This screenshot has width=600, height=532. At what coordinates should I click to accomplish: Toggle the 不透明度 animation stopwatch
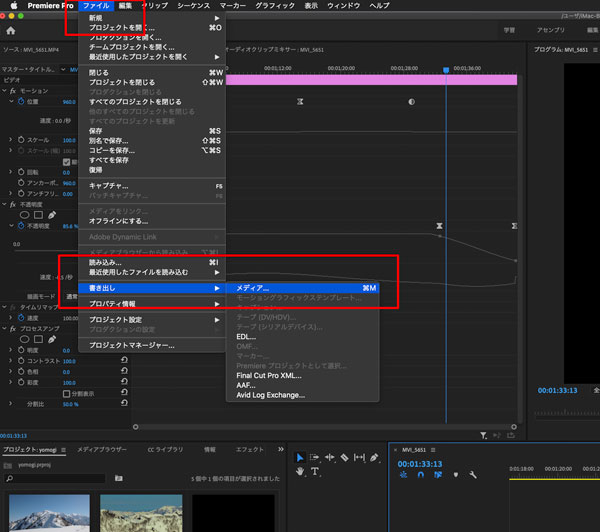point(21,226)
